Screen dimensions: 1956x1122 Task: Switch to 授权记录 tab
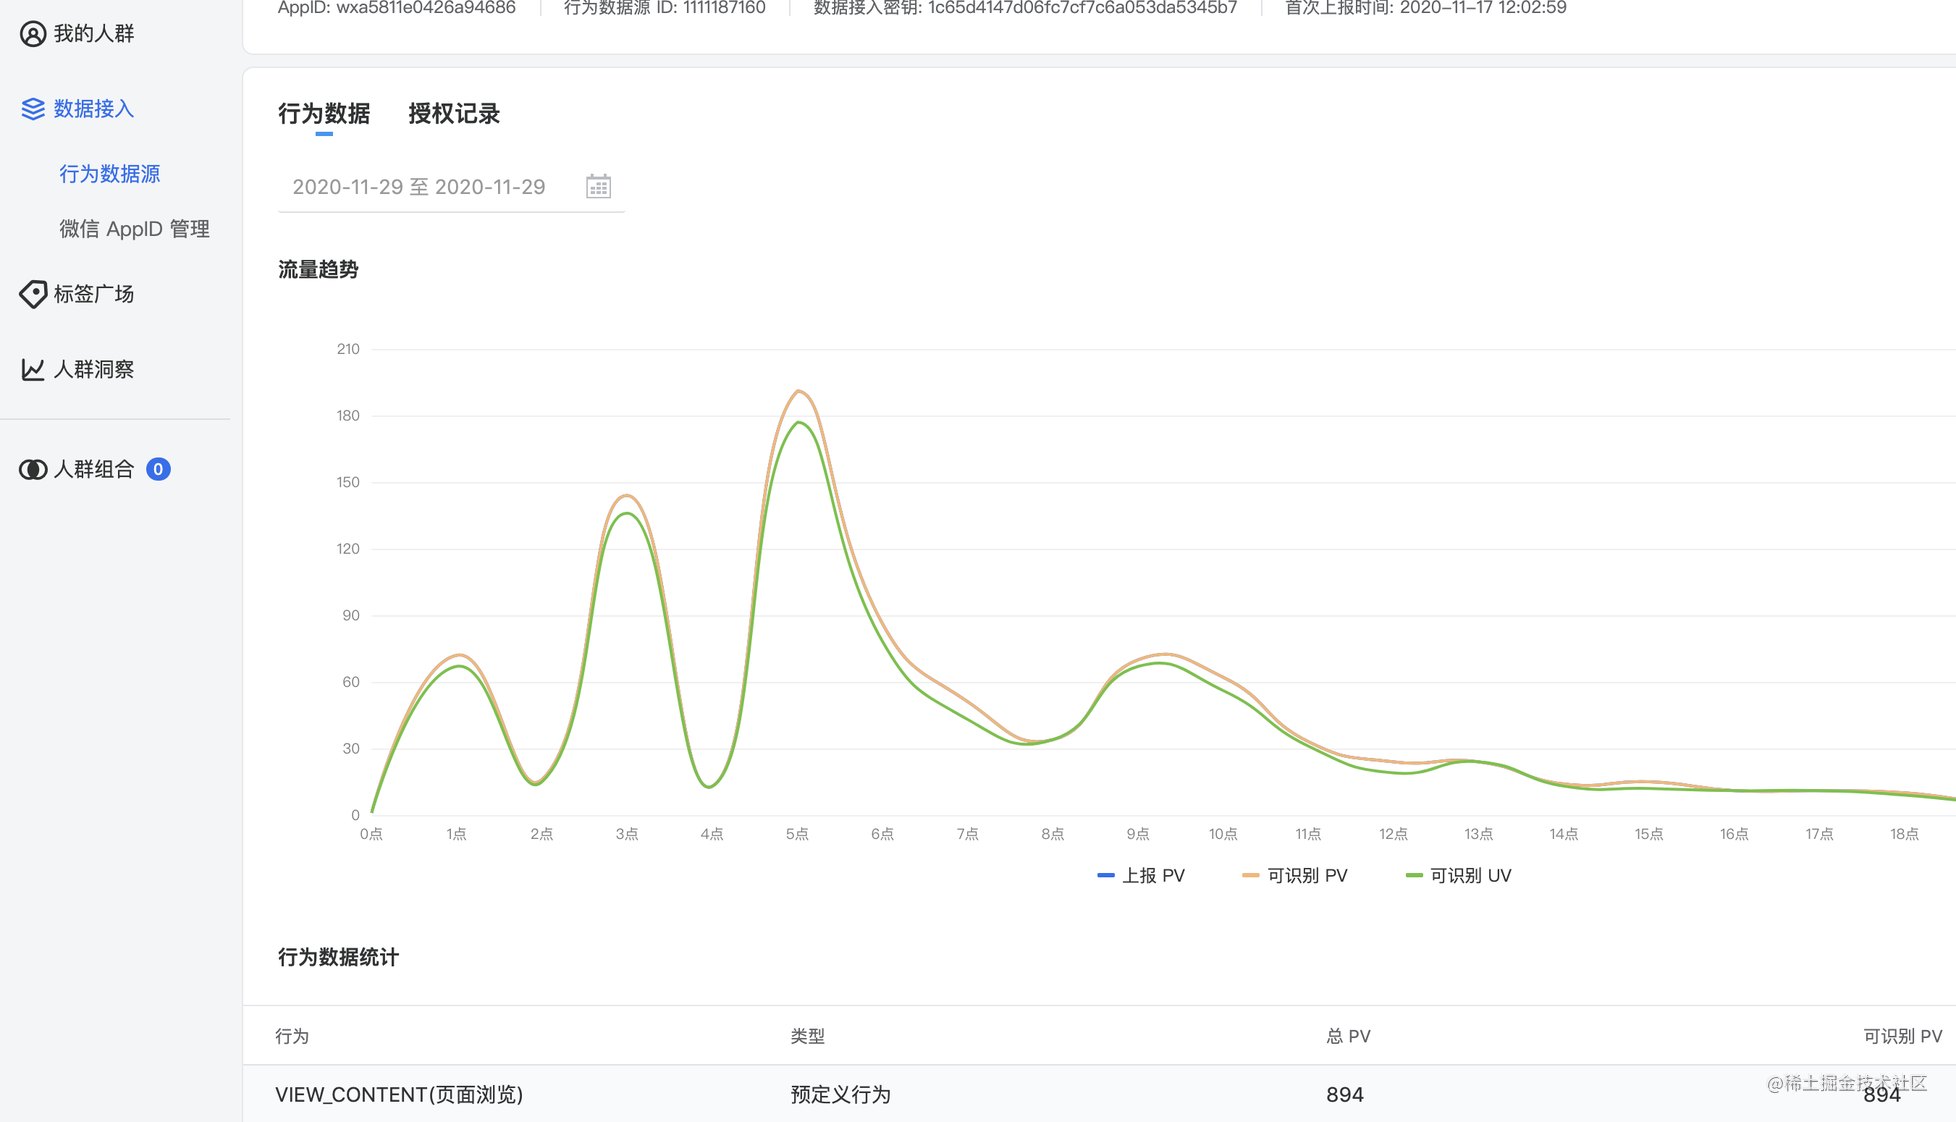coord(454,114)
